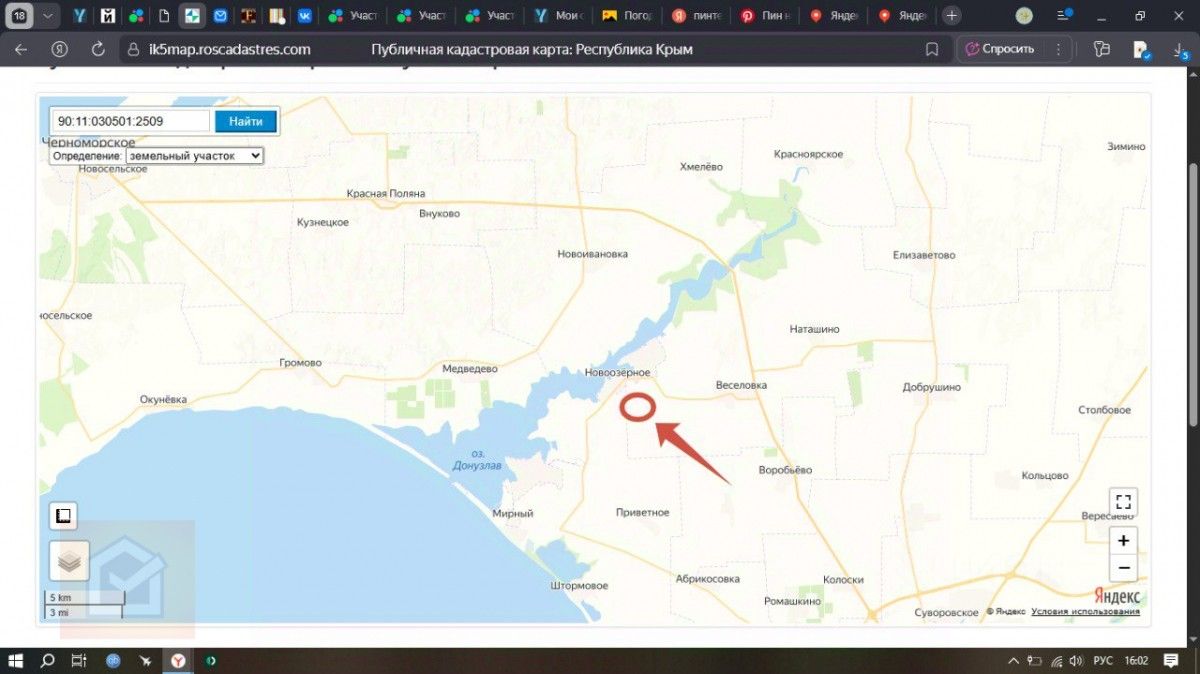The width and height of the screenshot is (1200, 674).
Task: Open 'Условия использования' link
Action: coord(1085,611)
